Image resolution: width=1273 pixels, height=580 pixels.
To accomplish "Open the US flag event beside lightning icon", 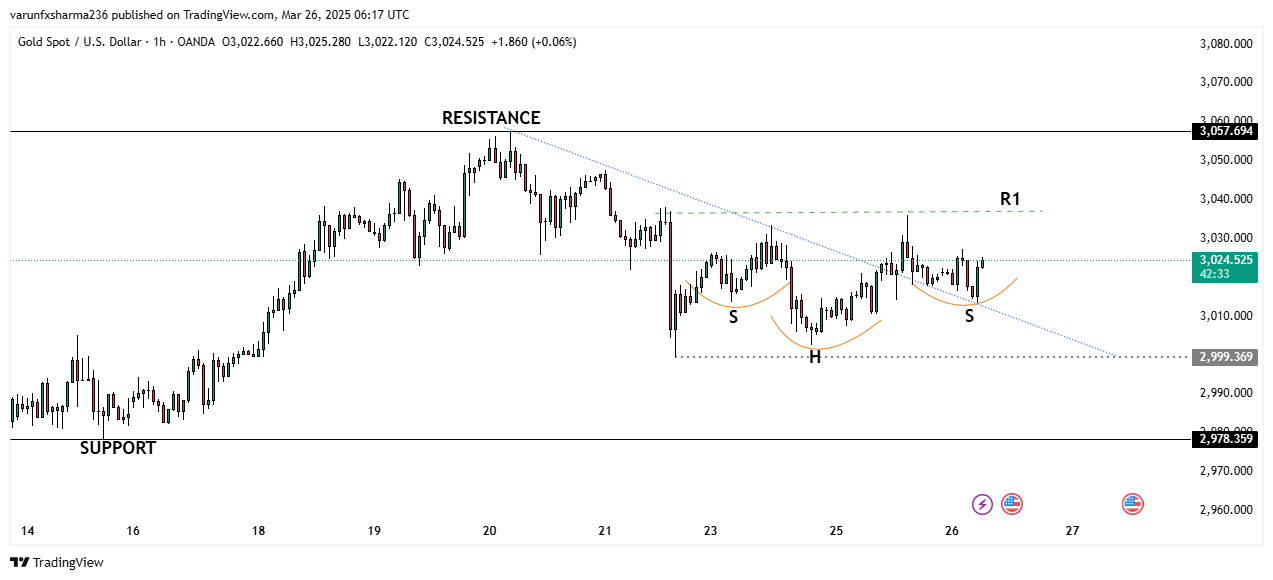I will [1012, 504].
